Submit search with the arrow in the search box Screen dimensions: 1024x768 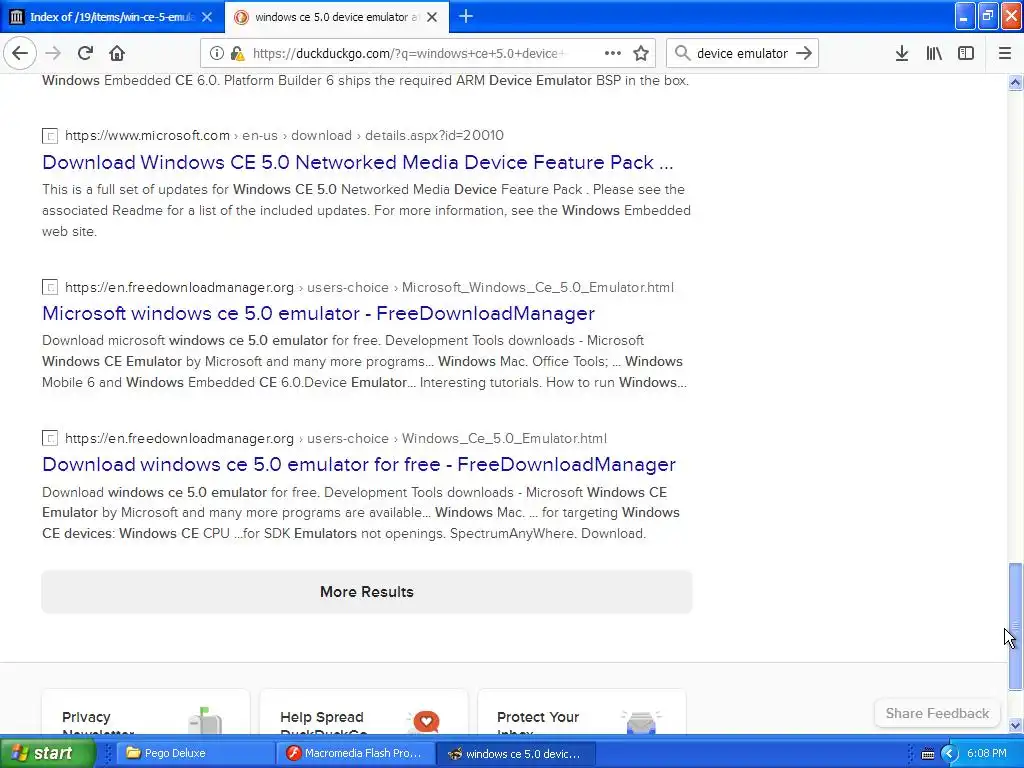[x=804, y=53]
